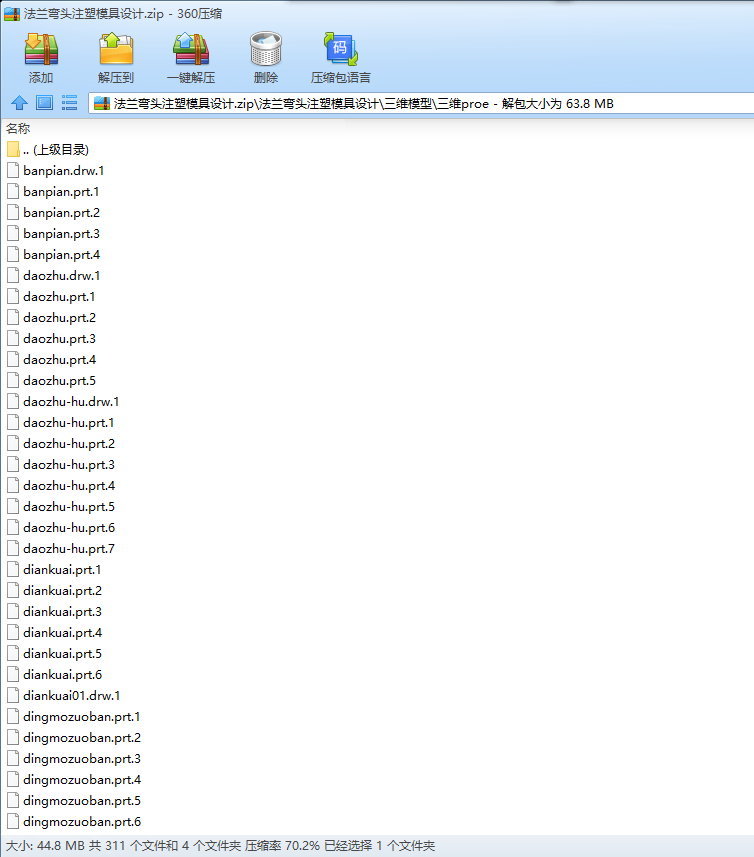Select file daozhu.prt.2
The height and width of the screenshot is (857, 754).
coord(51,318)
